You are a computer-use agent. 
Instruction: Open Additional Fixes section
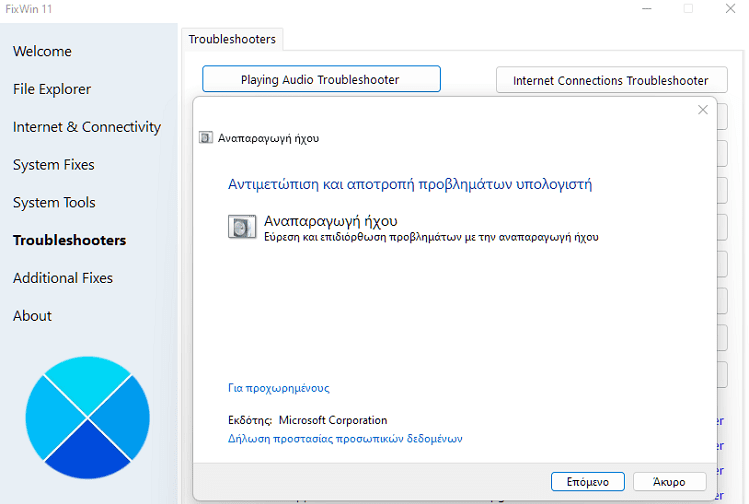coord(63,278)
